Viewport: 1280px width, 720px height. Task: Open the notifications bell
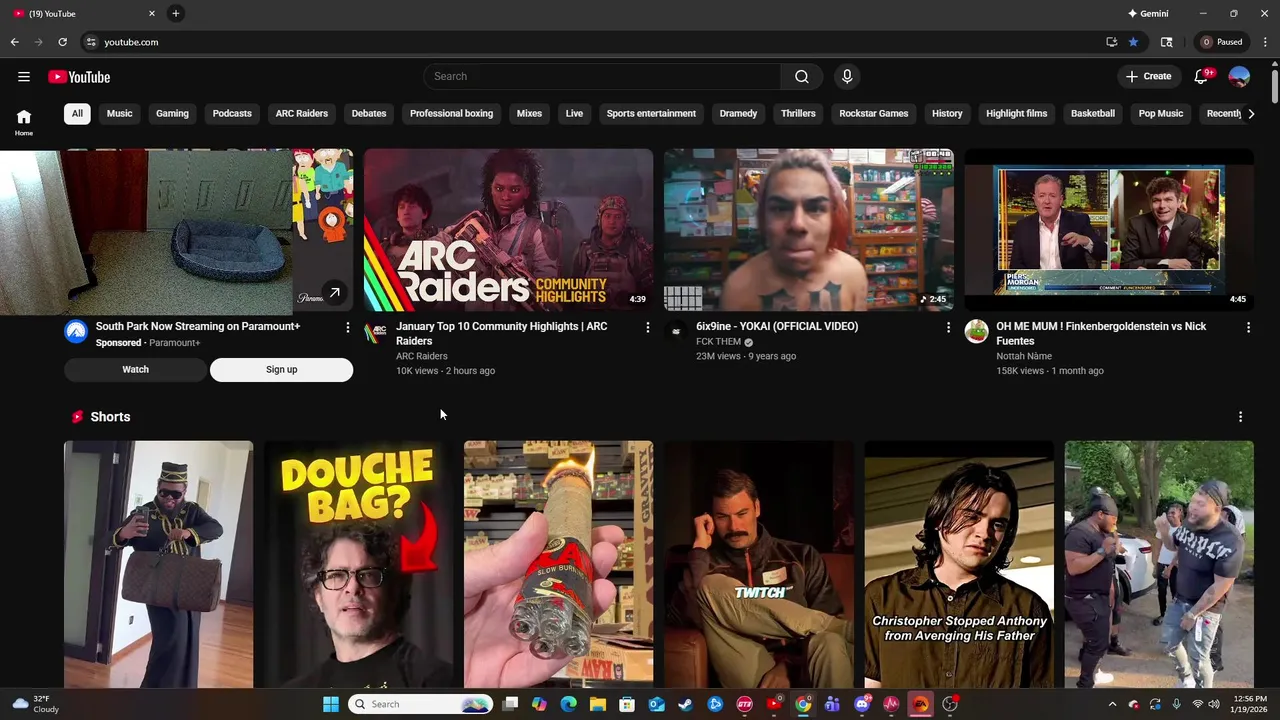(1201, 77)
